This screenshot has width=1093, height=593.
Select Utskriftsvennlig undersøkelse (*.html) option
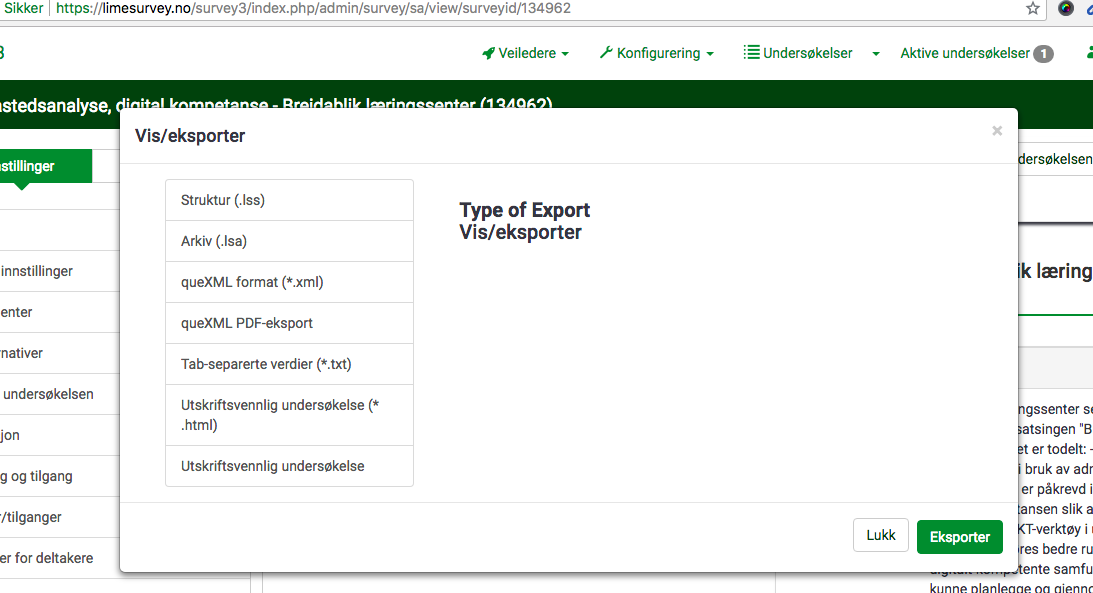pos(289,415)
